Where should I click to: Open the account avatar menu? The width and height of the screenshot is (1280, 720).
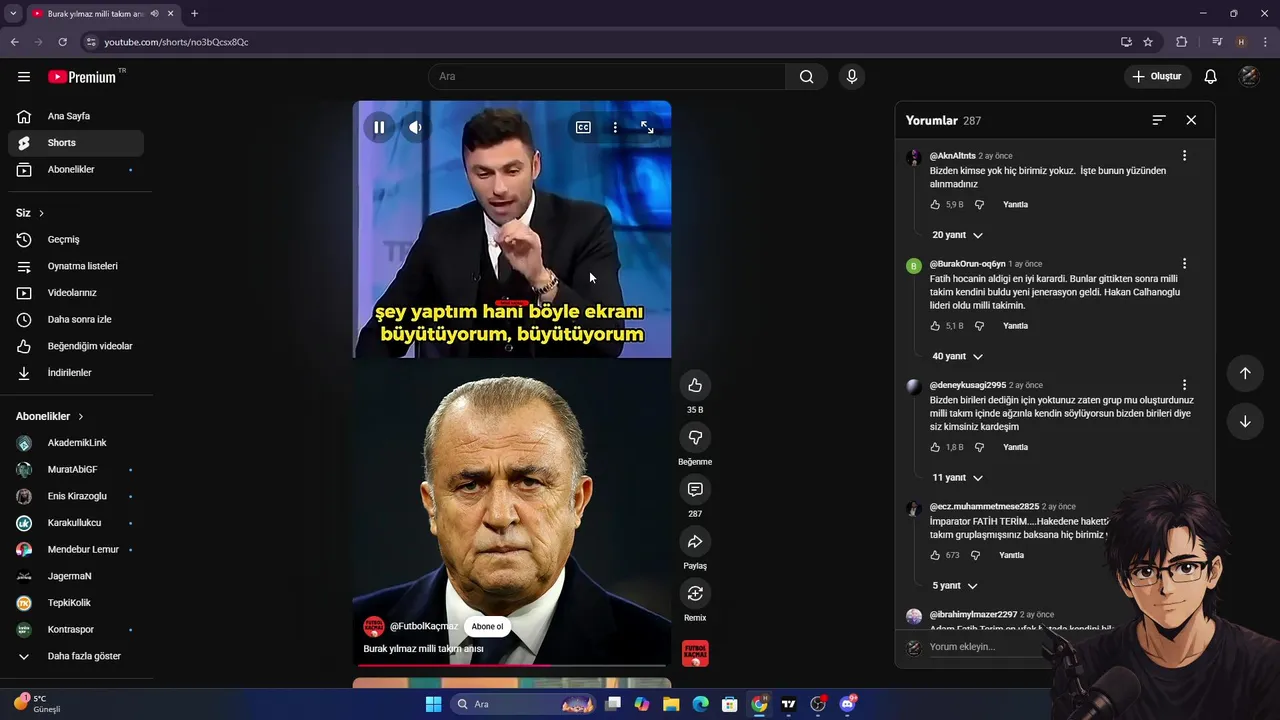pyautogui.click(x=1249, y=76)
